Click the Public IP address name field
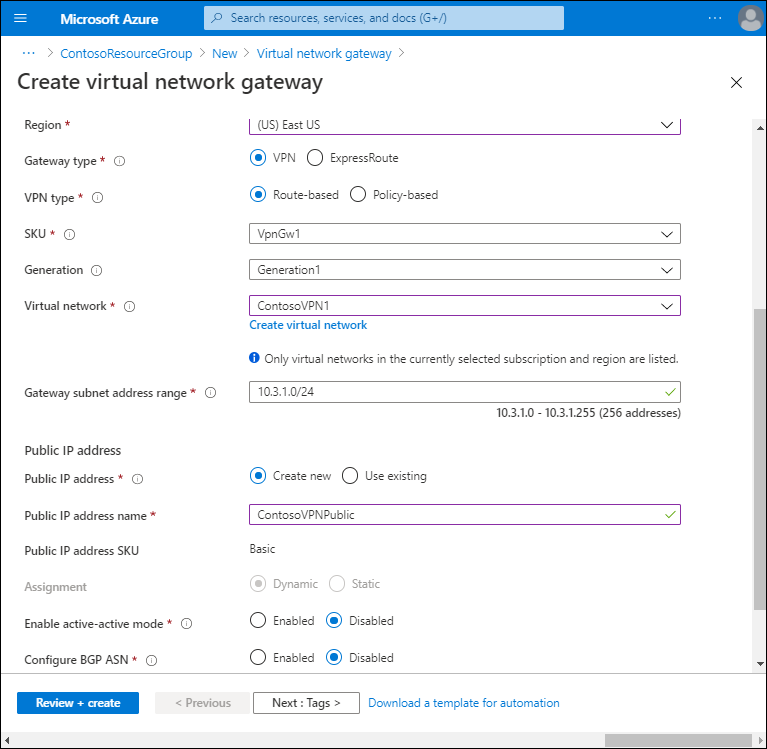The height and width of the screenshot is (749, 767). click(x=465, y=515)
